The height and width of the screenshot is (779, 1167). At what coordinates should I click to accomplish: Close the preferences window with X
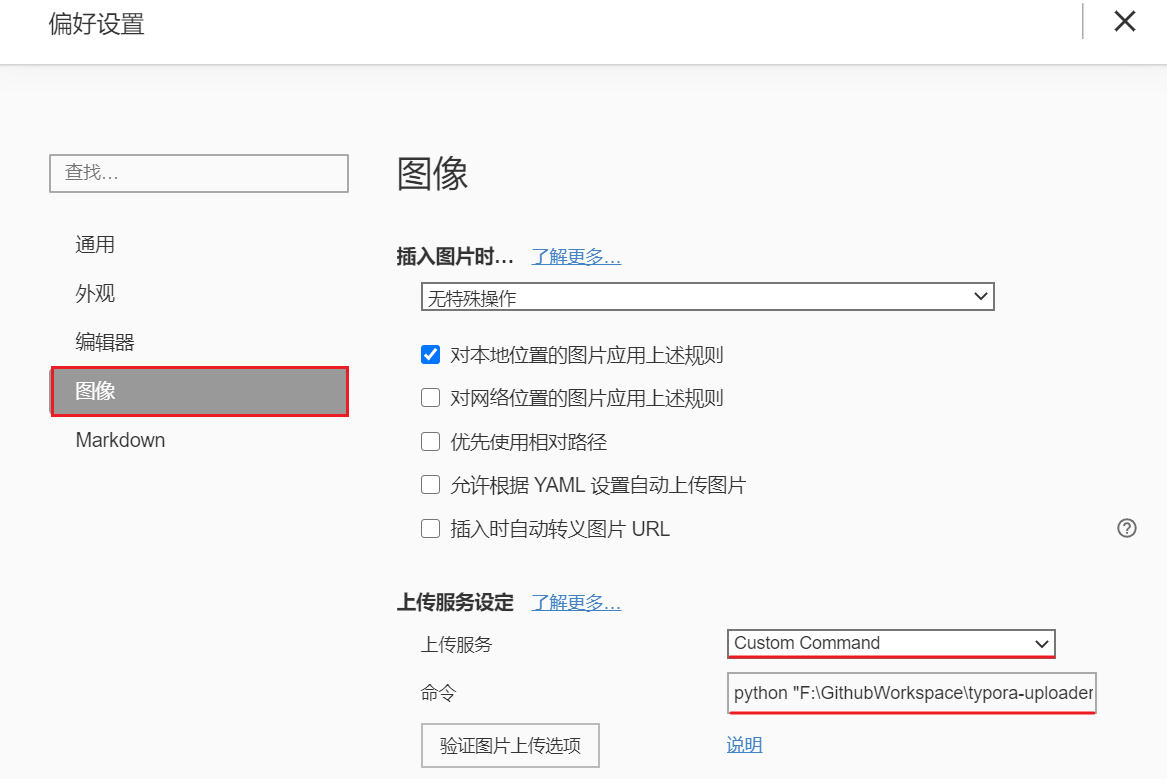(x=1125, y=22)
